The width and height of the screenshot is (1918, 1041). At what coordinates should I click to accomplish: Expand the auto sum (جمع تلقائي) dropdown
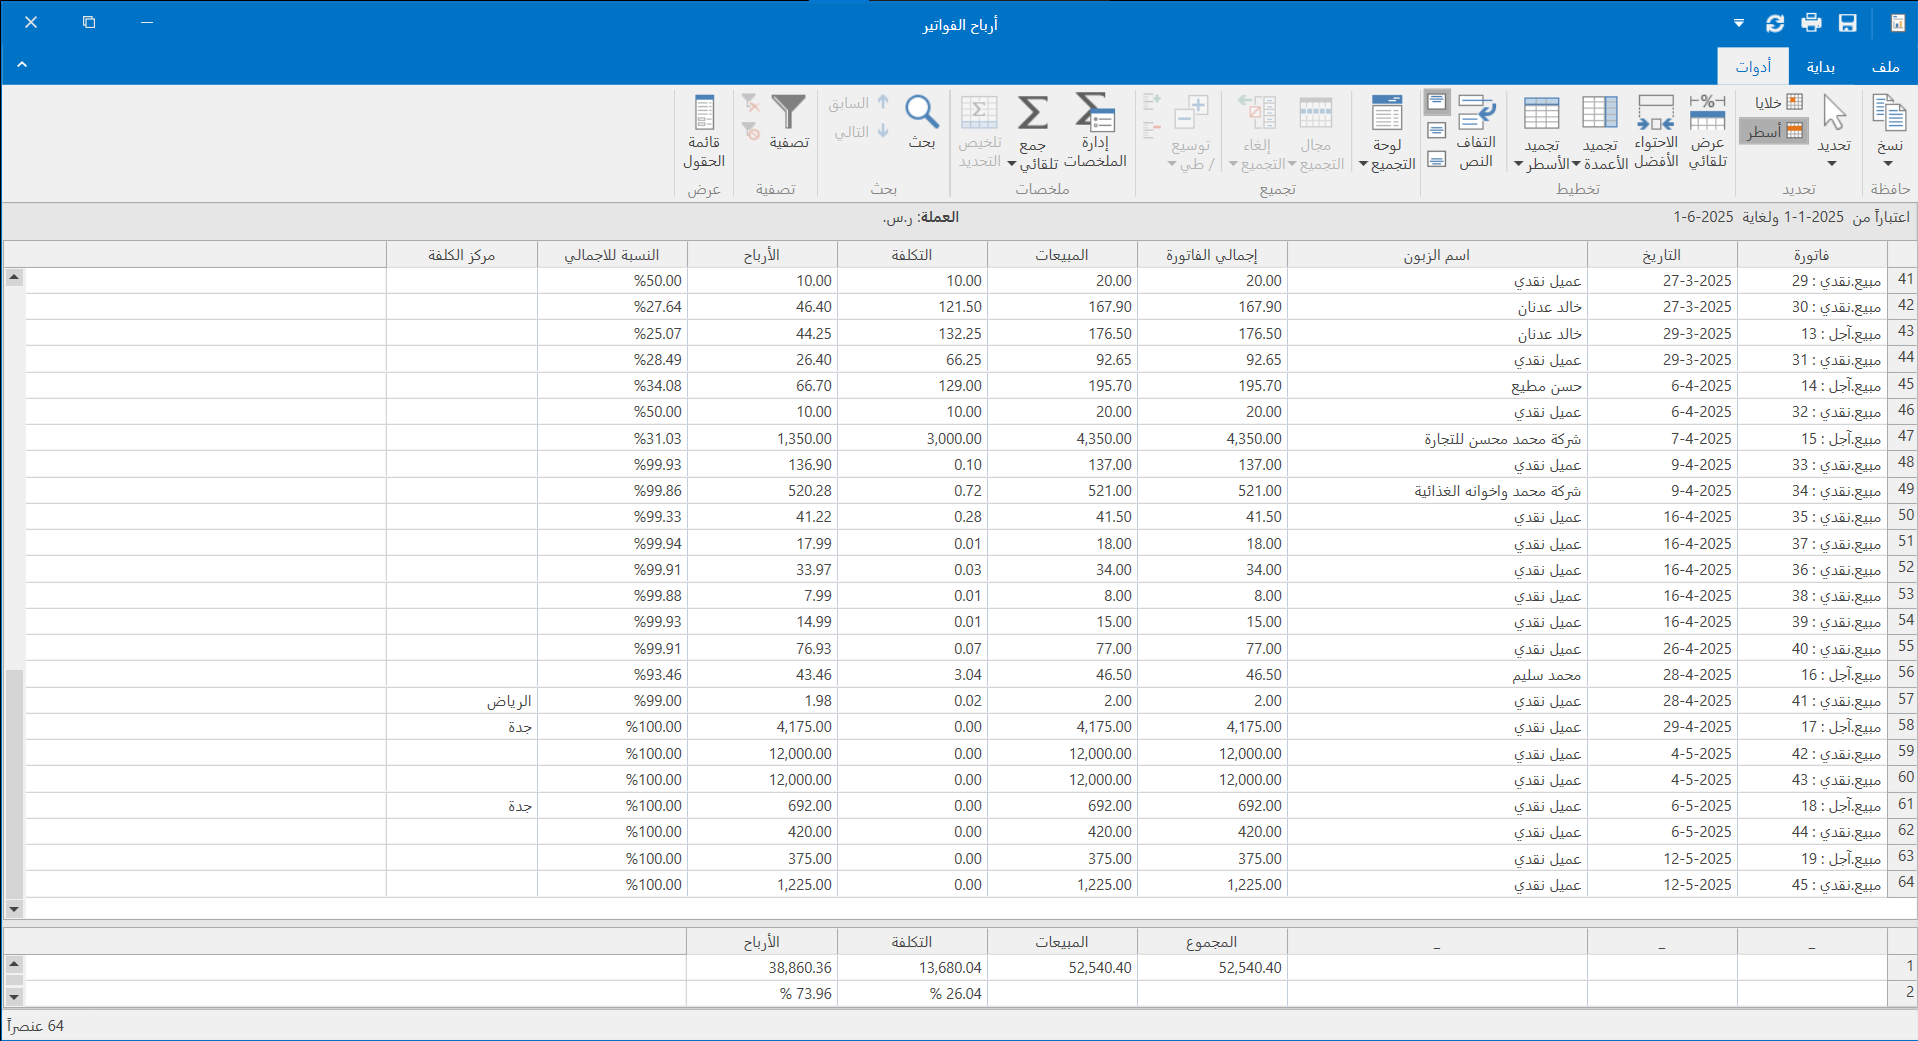1012,164
